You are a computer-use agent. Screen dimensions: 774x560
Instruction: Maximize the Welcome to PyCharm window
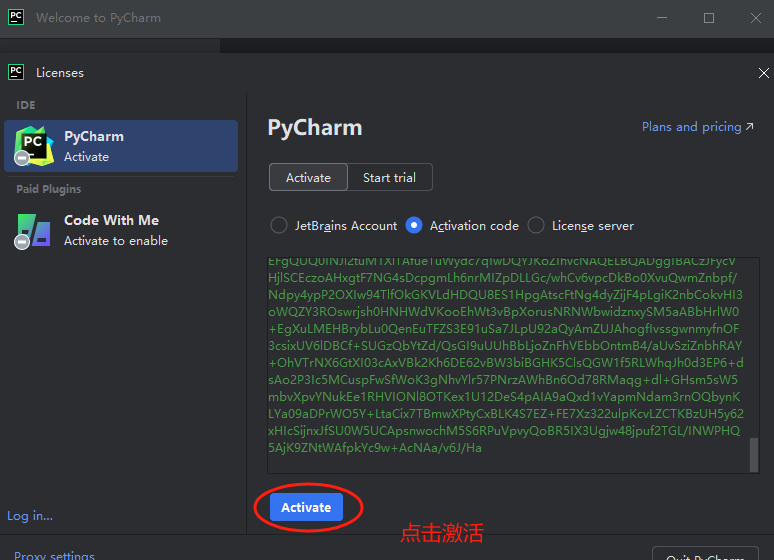(x=709, y=18)
